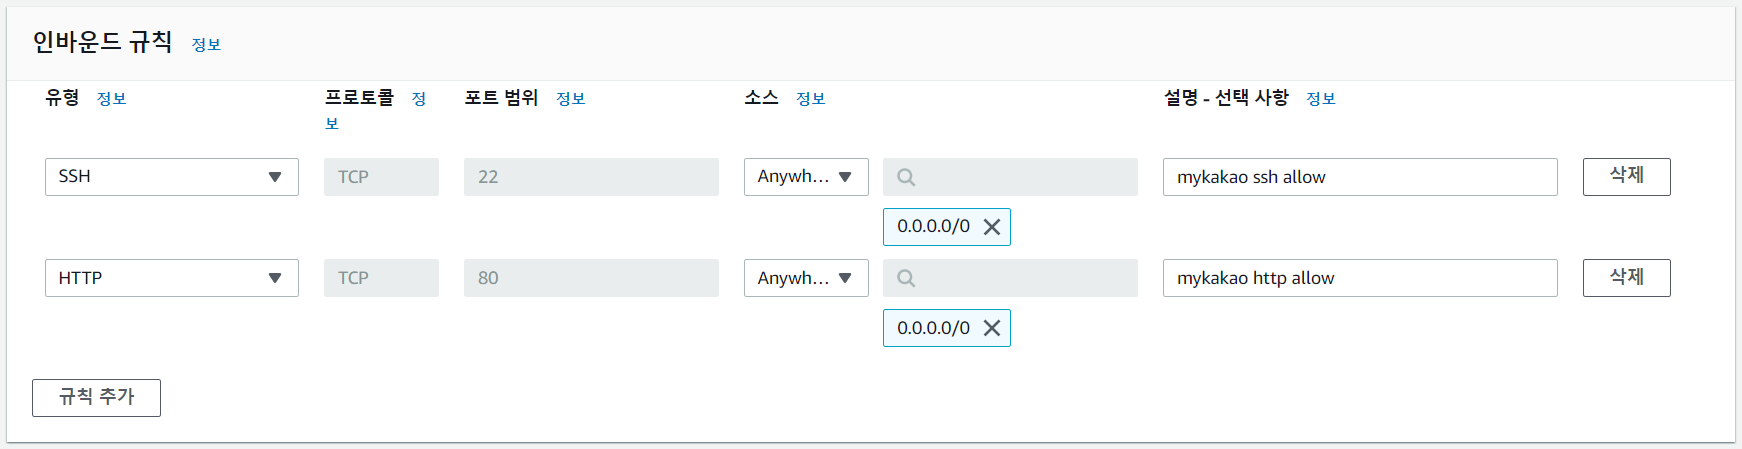Click search icon in HTTP source field

tap(906, 278)
